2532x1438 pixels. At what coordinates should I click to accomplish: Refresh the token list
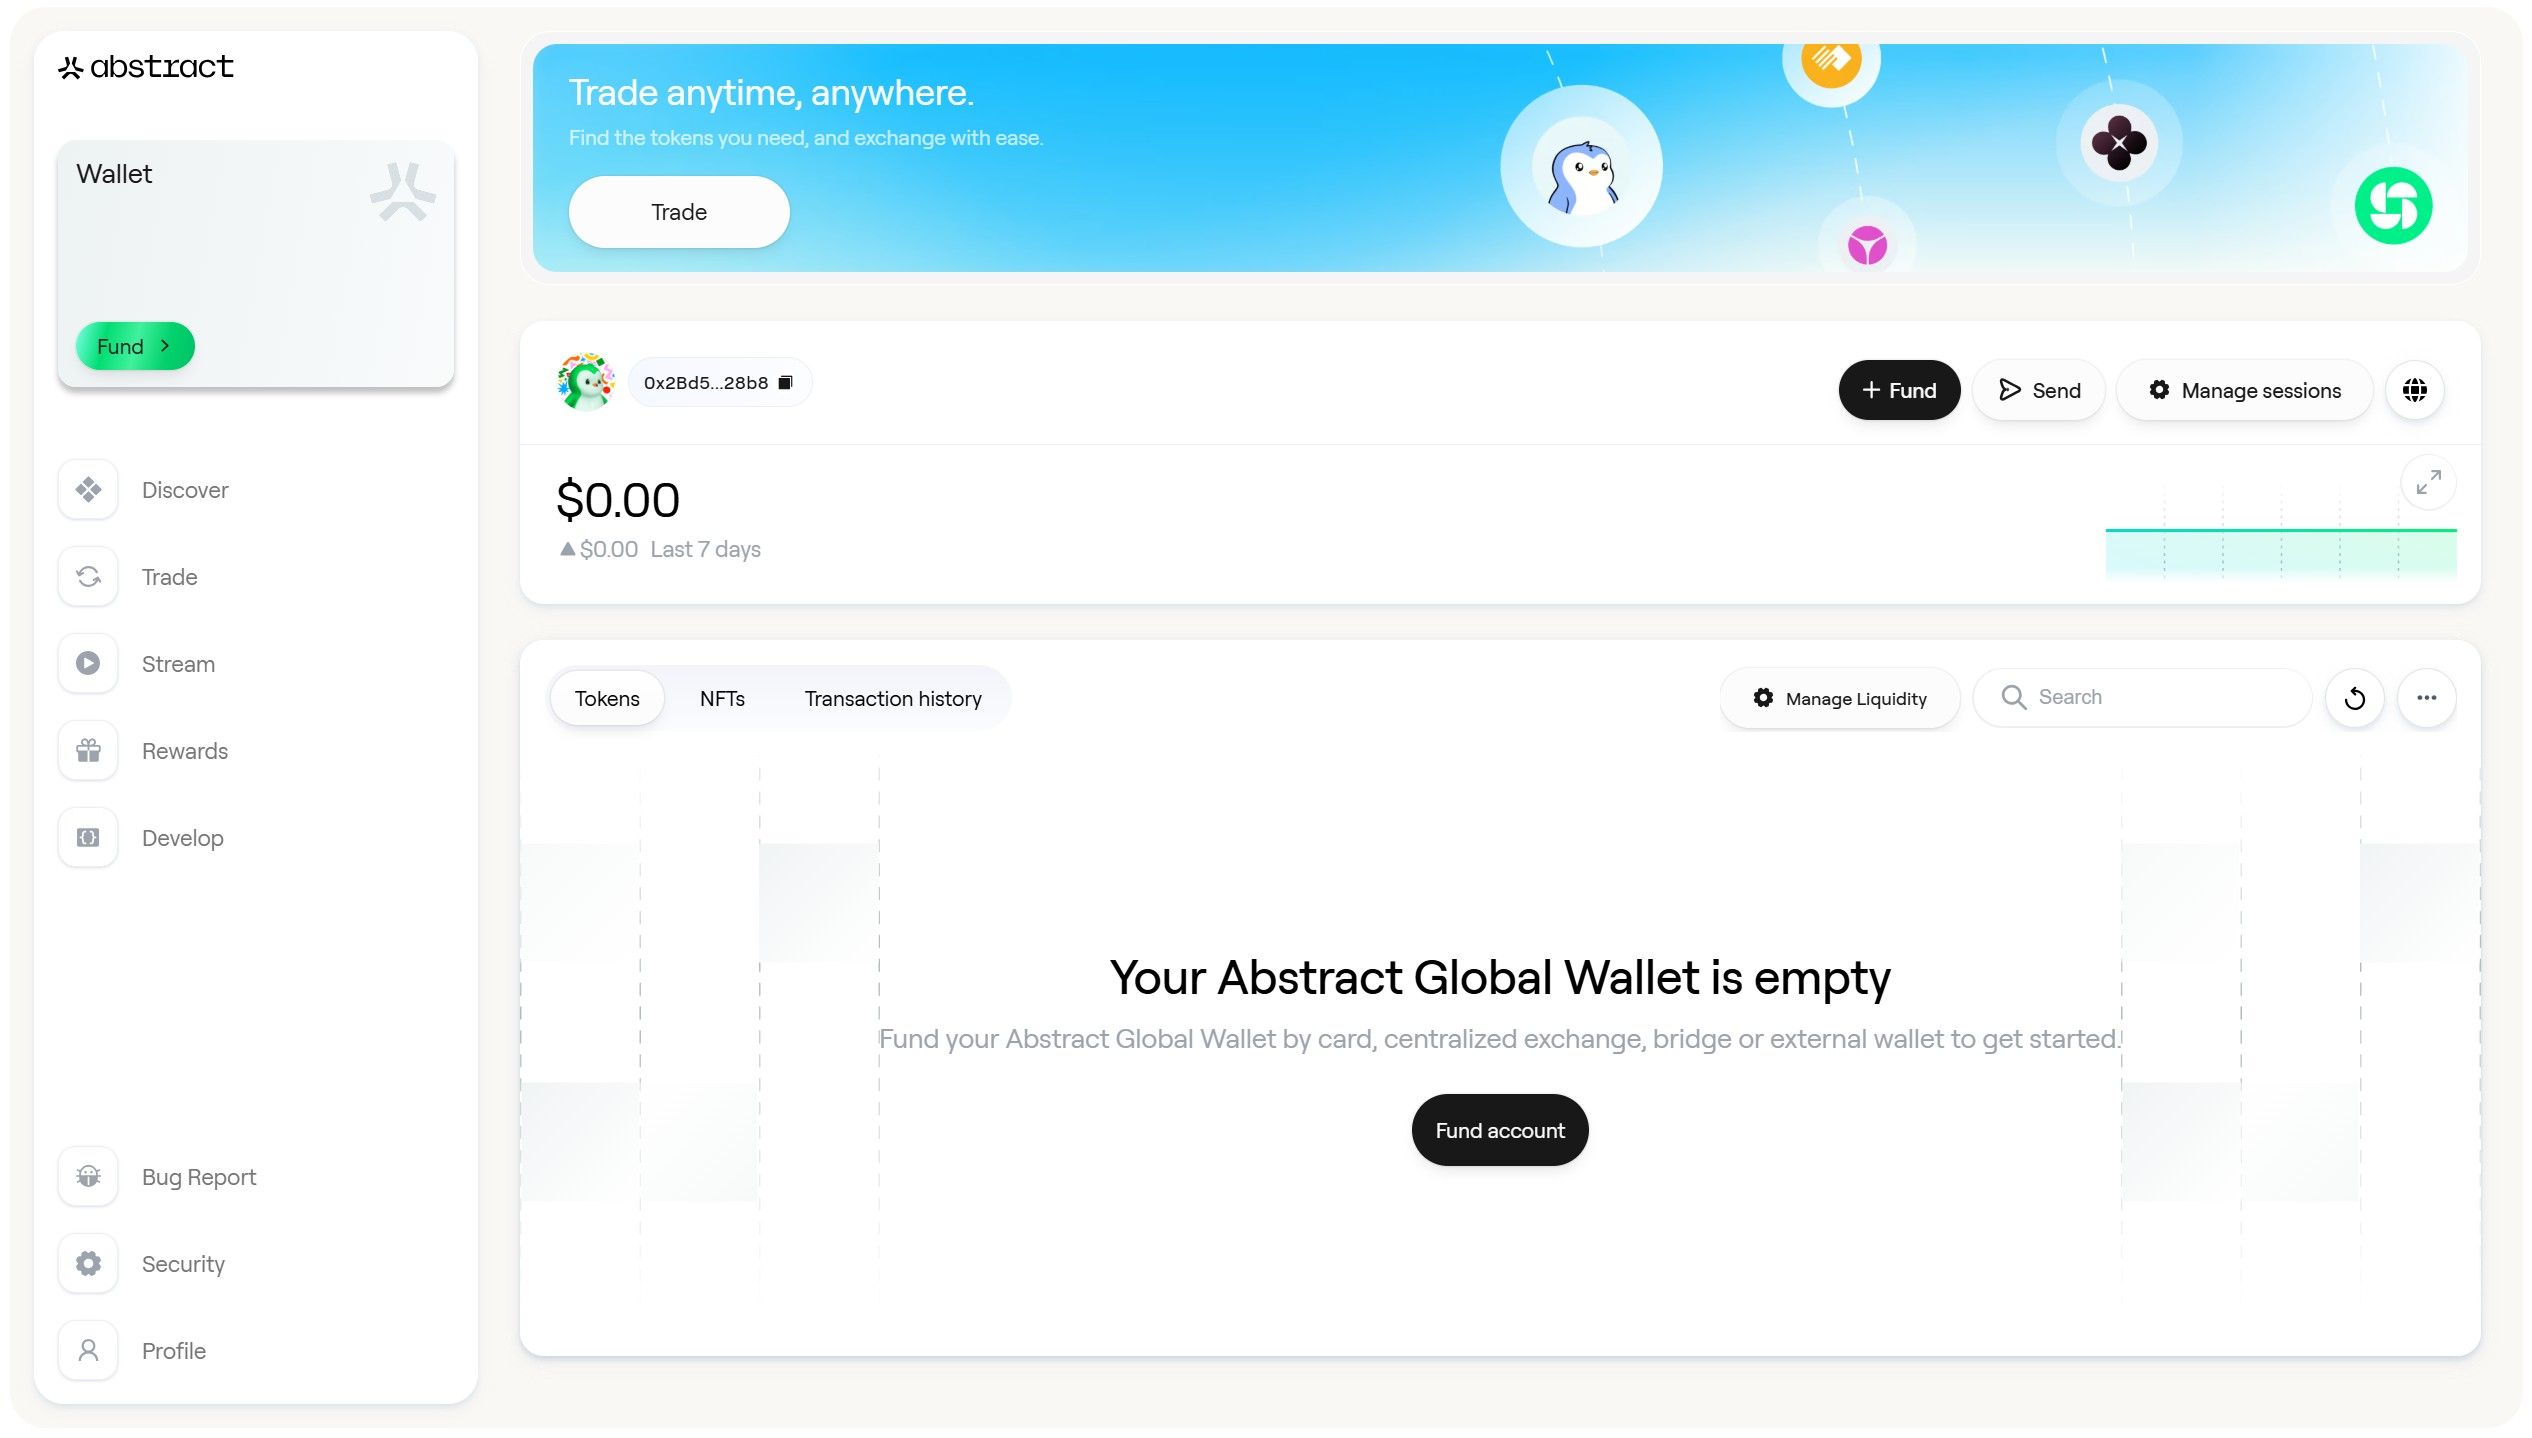[2354, 698]
